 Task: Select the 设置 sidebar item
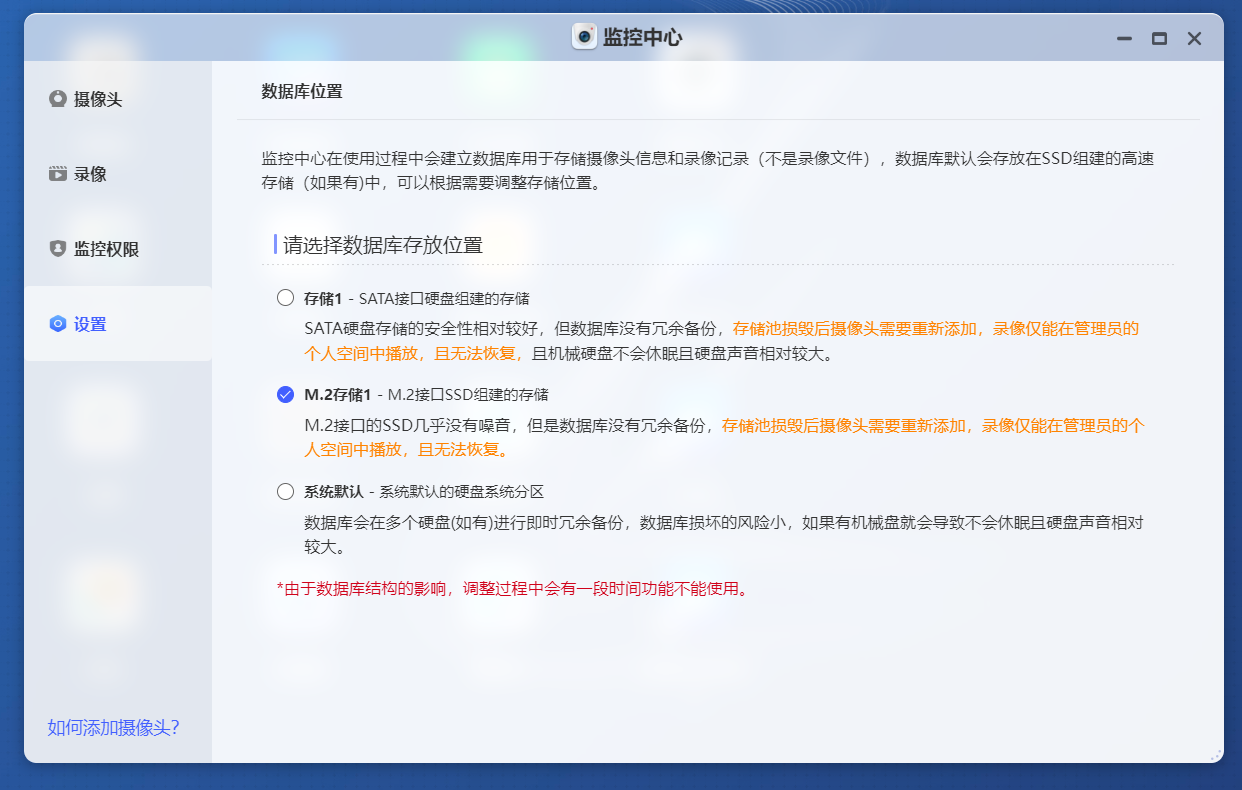118,324
